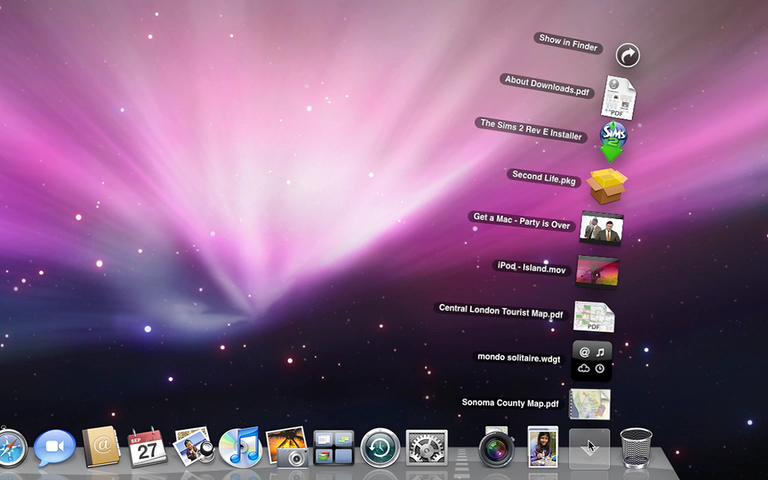This screenshot has height=480, width=768.
Task: Open About Downloads.pdf document icon
Action: pos(619,98)
